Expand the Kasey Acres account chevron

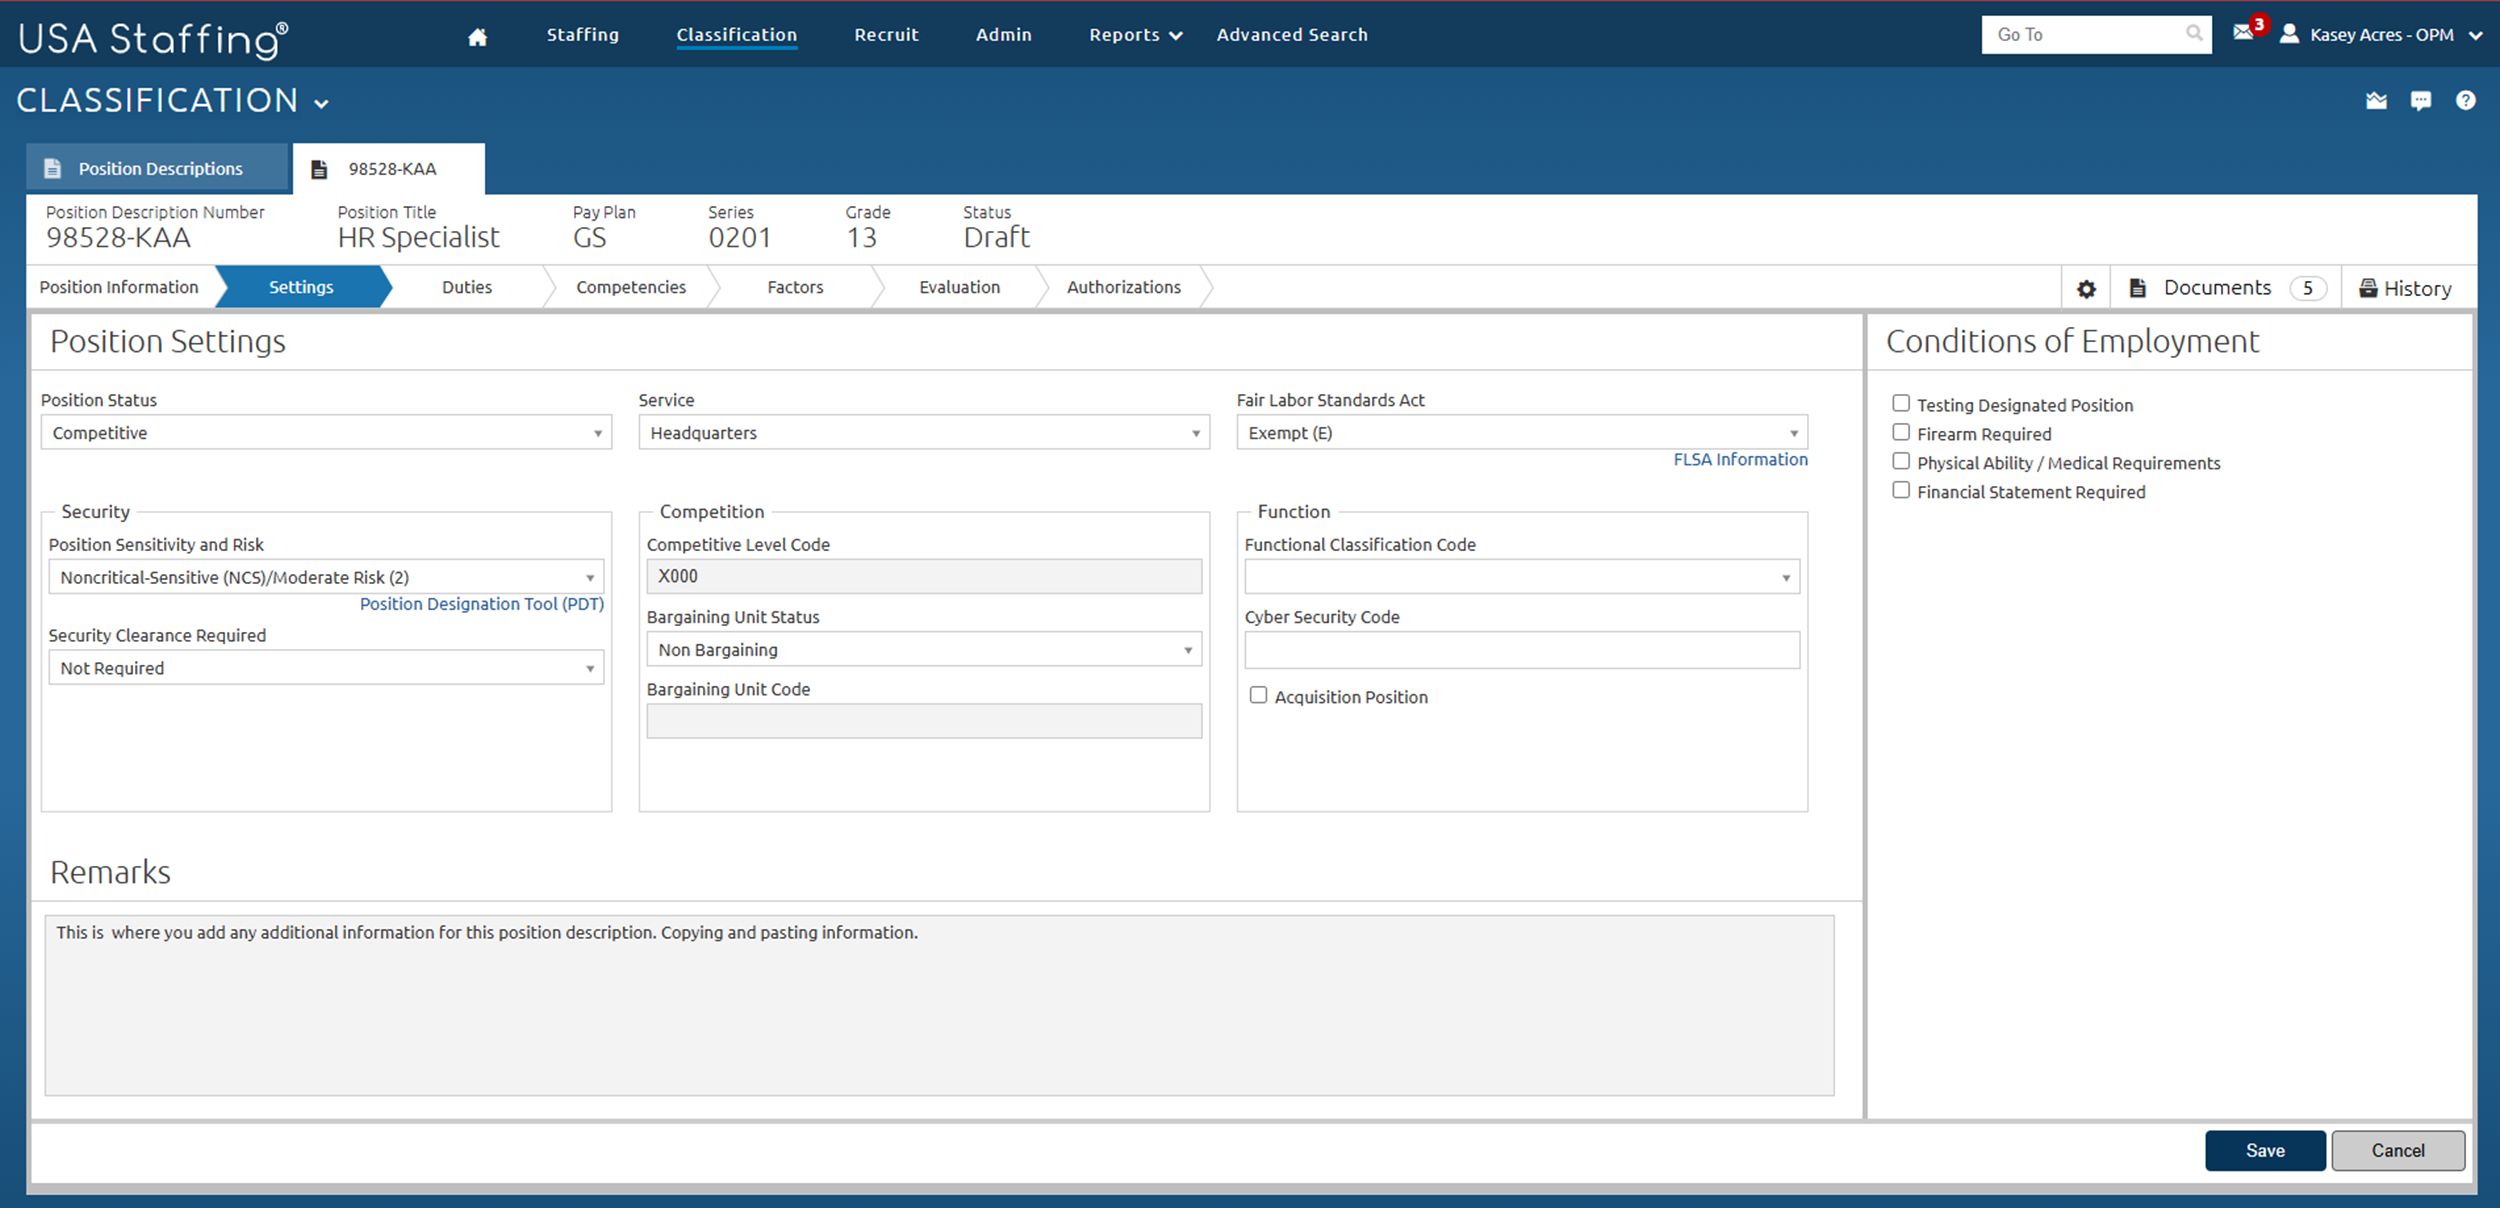(x=2477, y=35)
